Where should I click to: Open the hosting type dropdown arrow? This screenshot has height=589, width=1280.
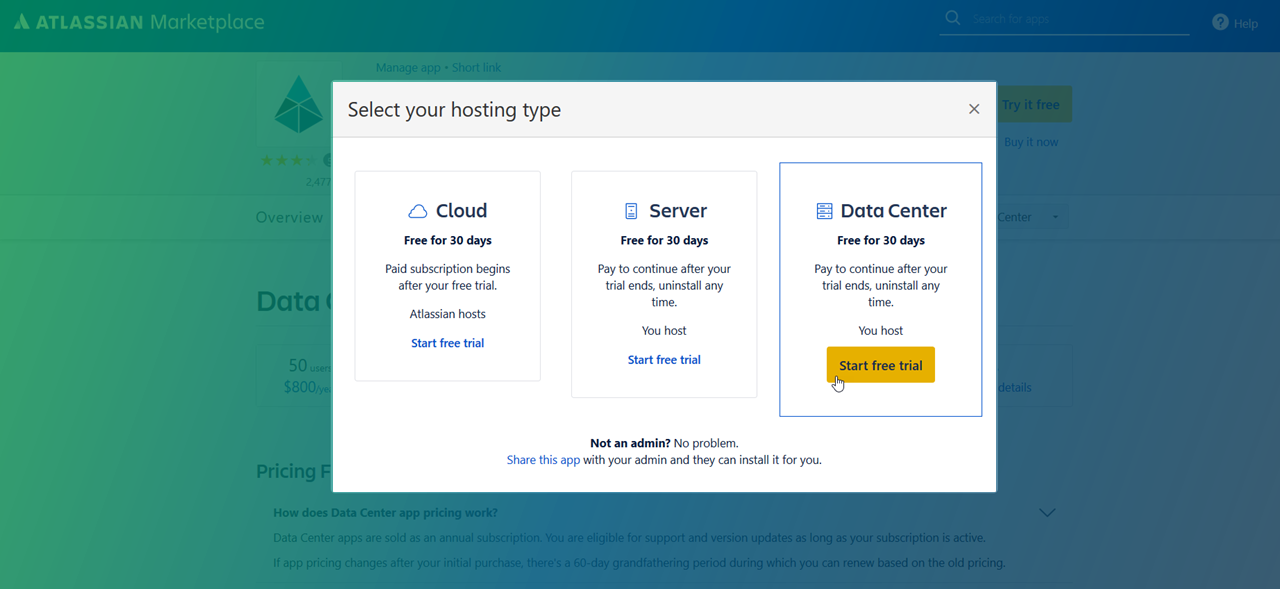click(1054, 217)
